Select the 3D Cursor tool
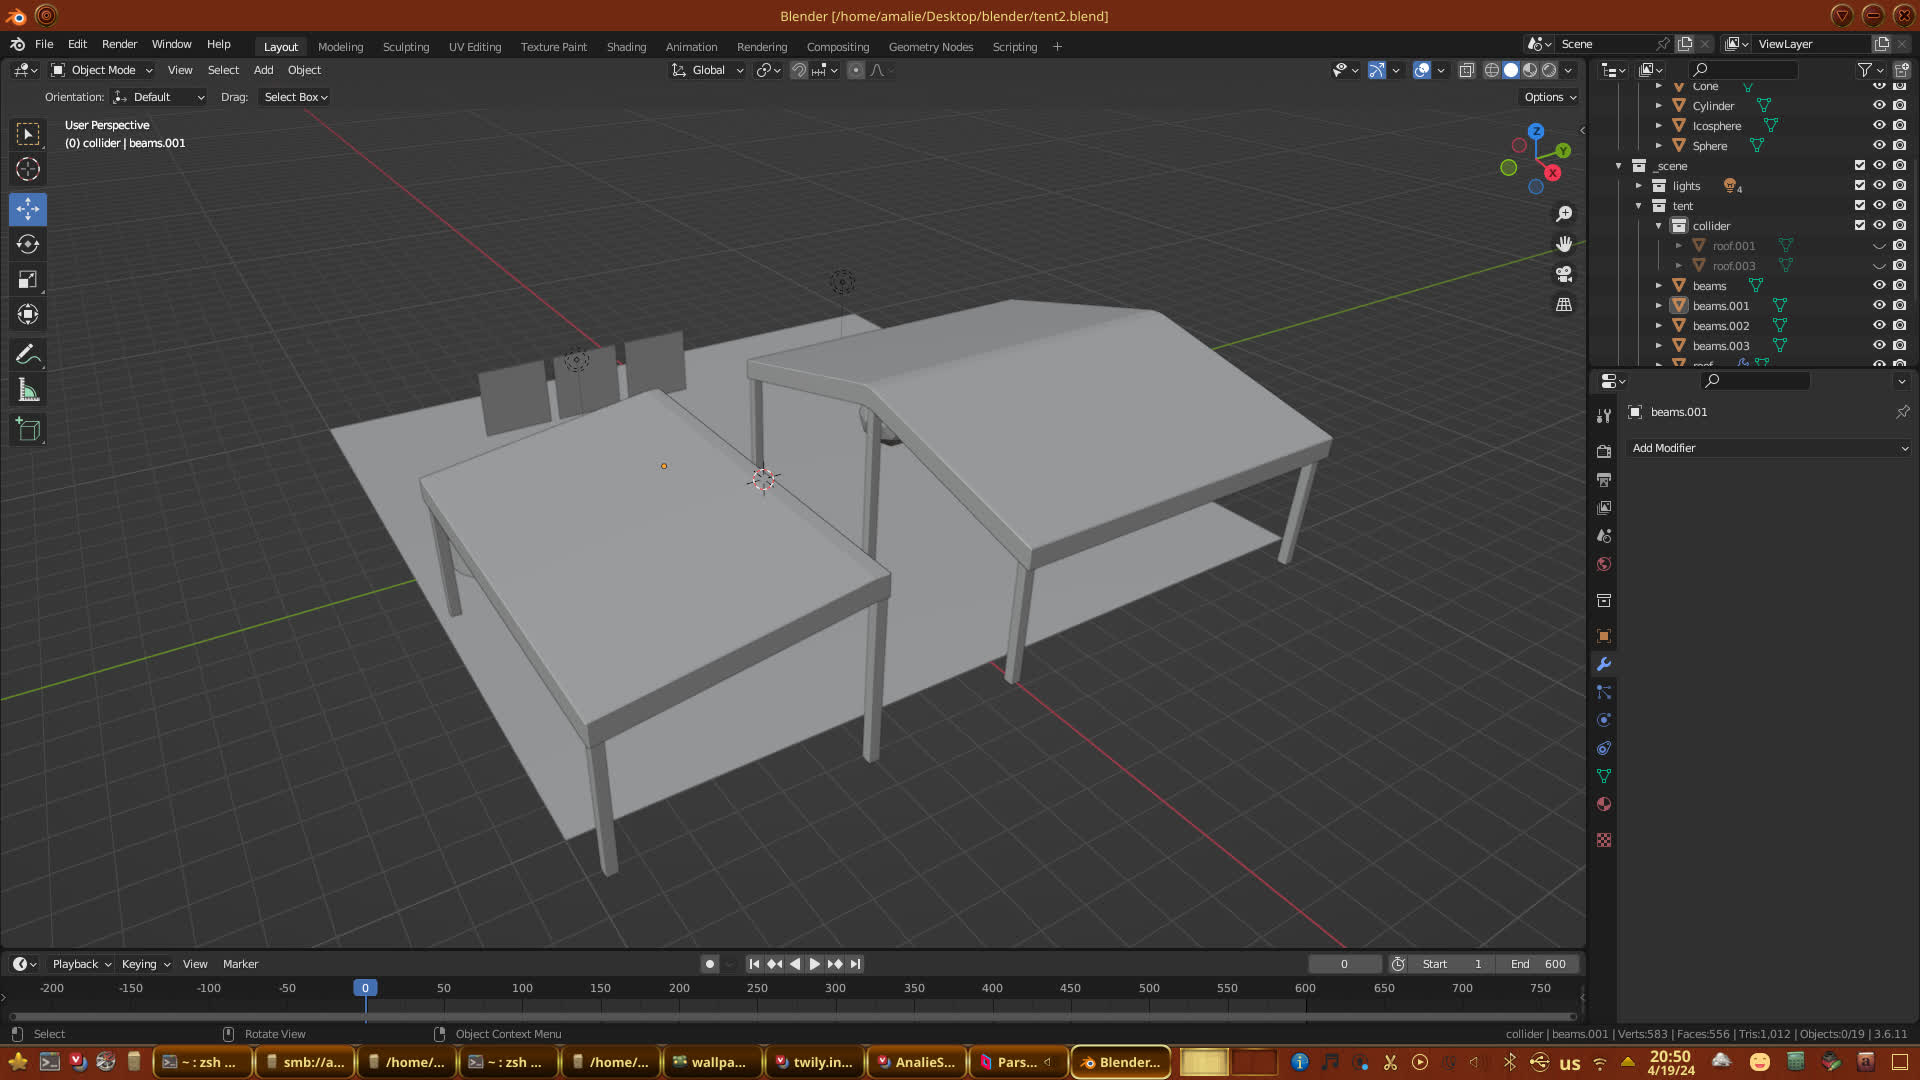 click(28, 169)
